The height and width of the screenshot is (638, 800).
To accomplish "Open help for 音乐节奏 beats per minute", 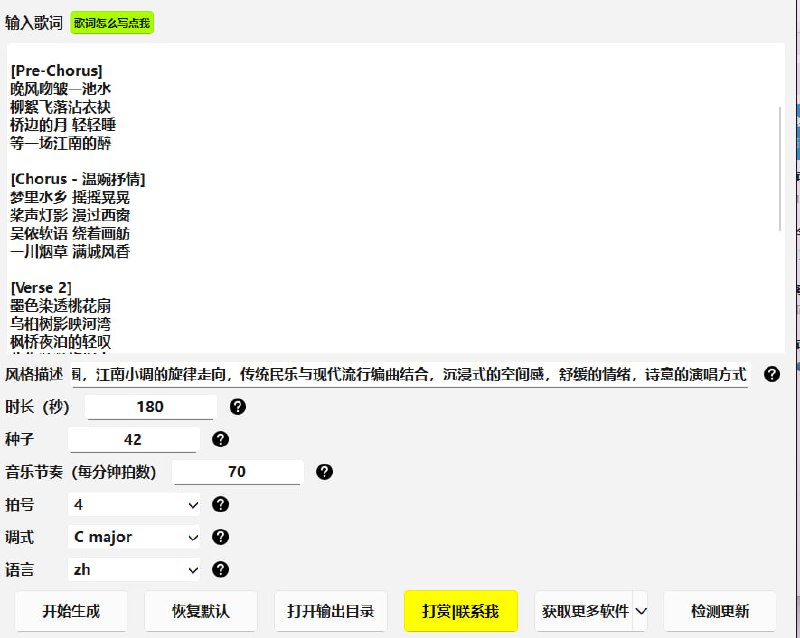I will 324,473.
